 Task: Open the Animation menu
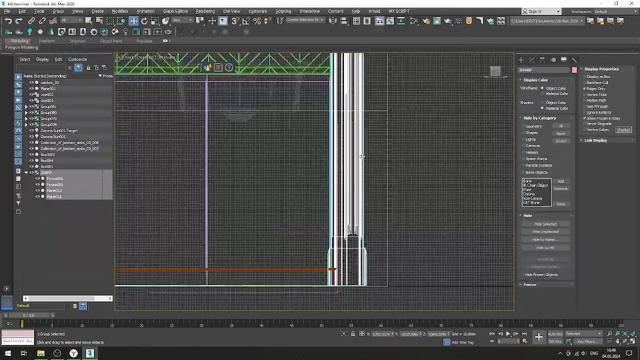(145, 11)
